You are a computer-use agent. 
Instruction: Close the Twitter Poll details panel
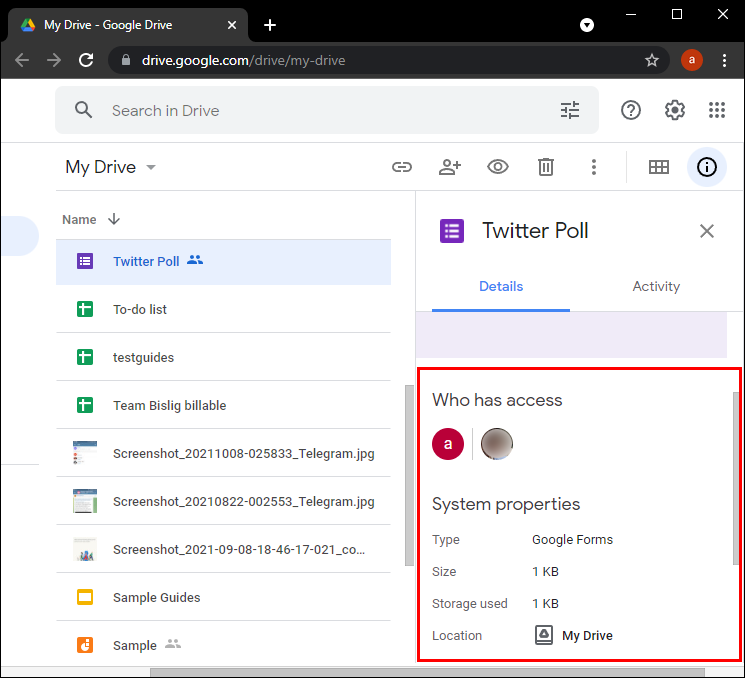[707, 231]
